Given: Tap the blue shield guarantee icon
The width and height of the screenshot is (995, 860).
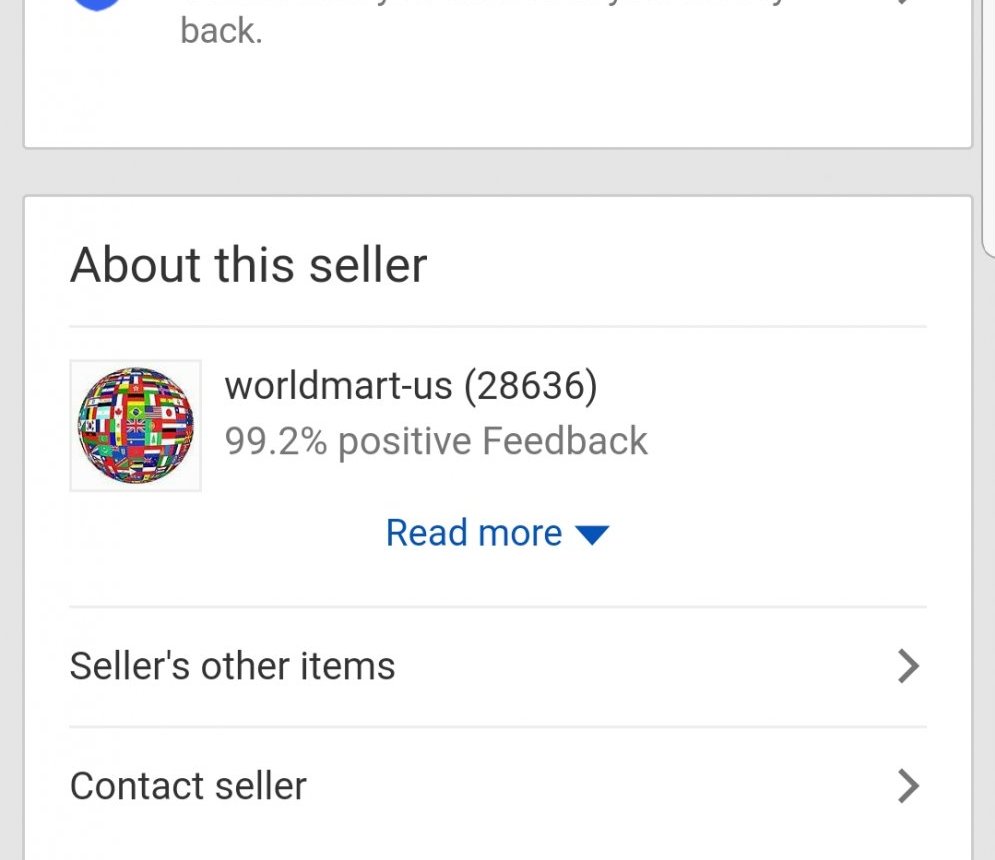Looking at the screenshot, I should point(98,3).
